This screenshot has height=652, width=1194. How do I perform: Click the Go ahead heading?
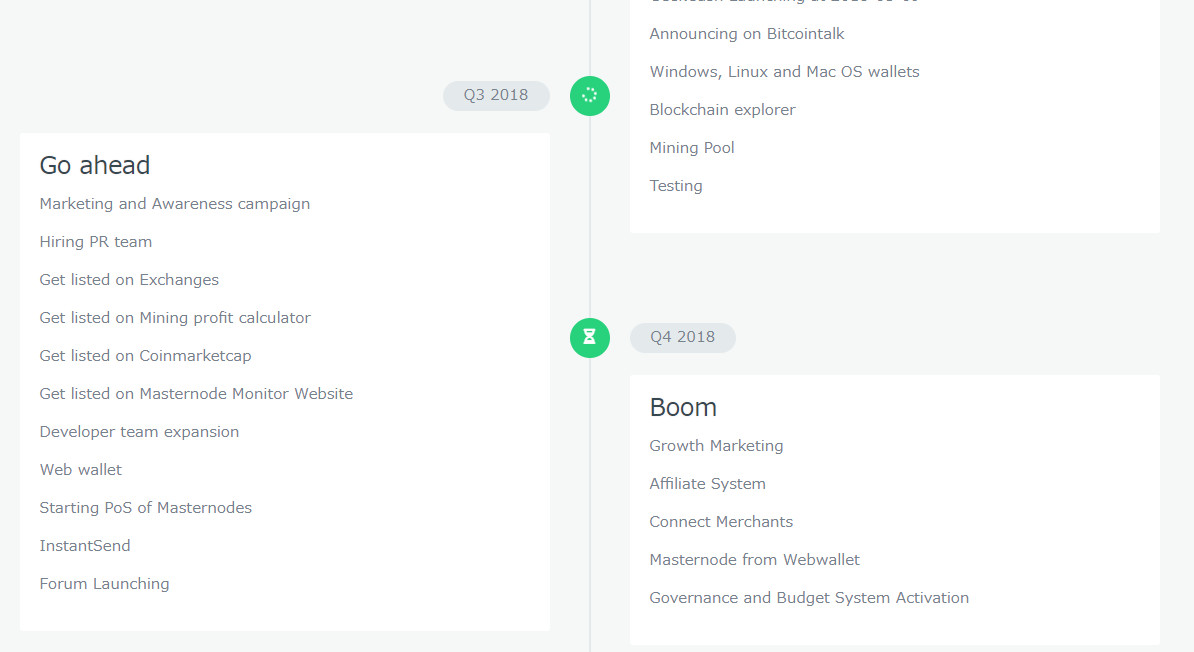click(95, 166)
